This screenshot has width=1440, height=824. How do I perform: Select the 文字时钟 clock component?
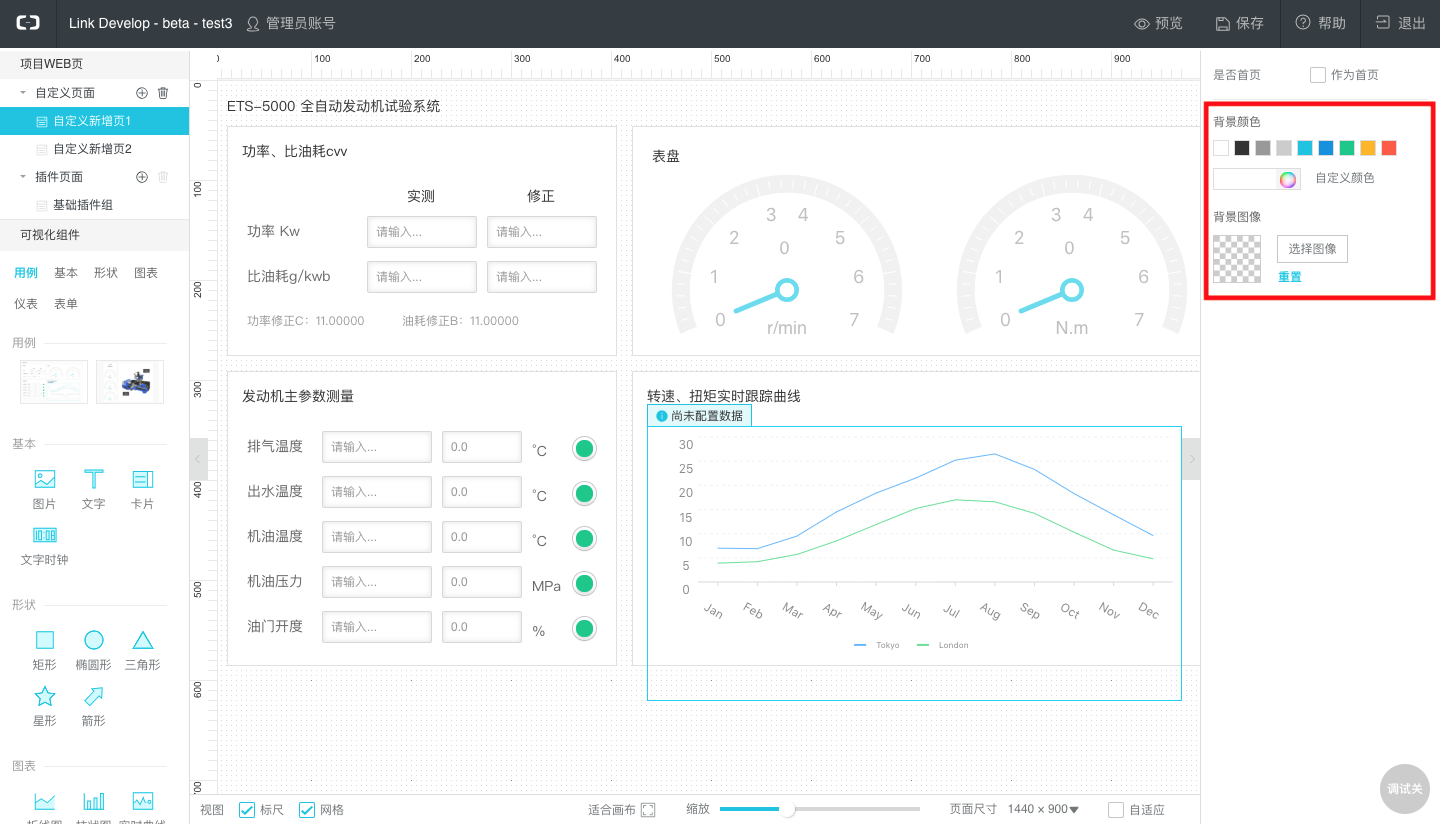click(x=45, y=545)
